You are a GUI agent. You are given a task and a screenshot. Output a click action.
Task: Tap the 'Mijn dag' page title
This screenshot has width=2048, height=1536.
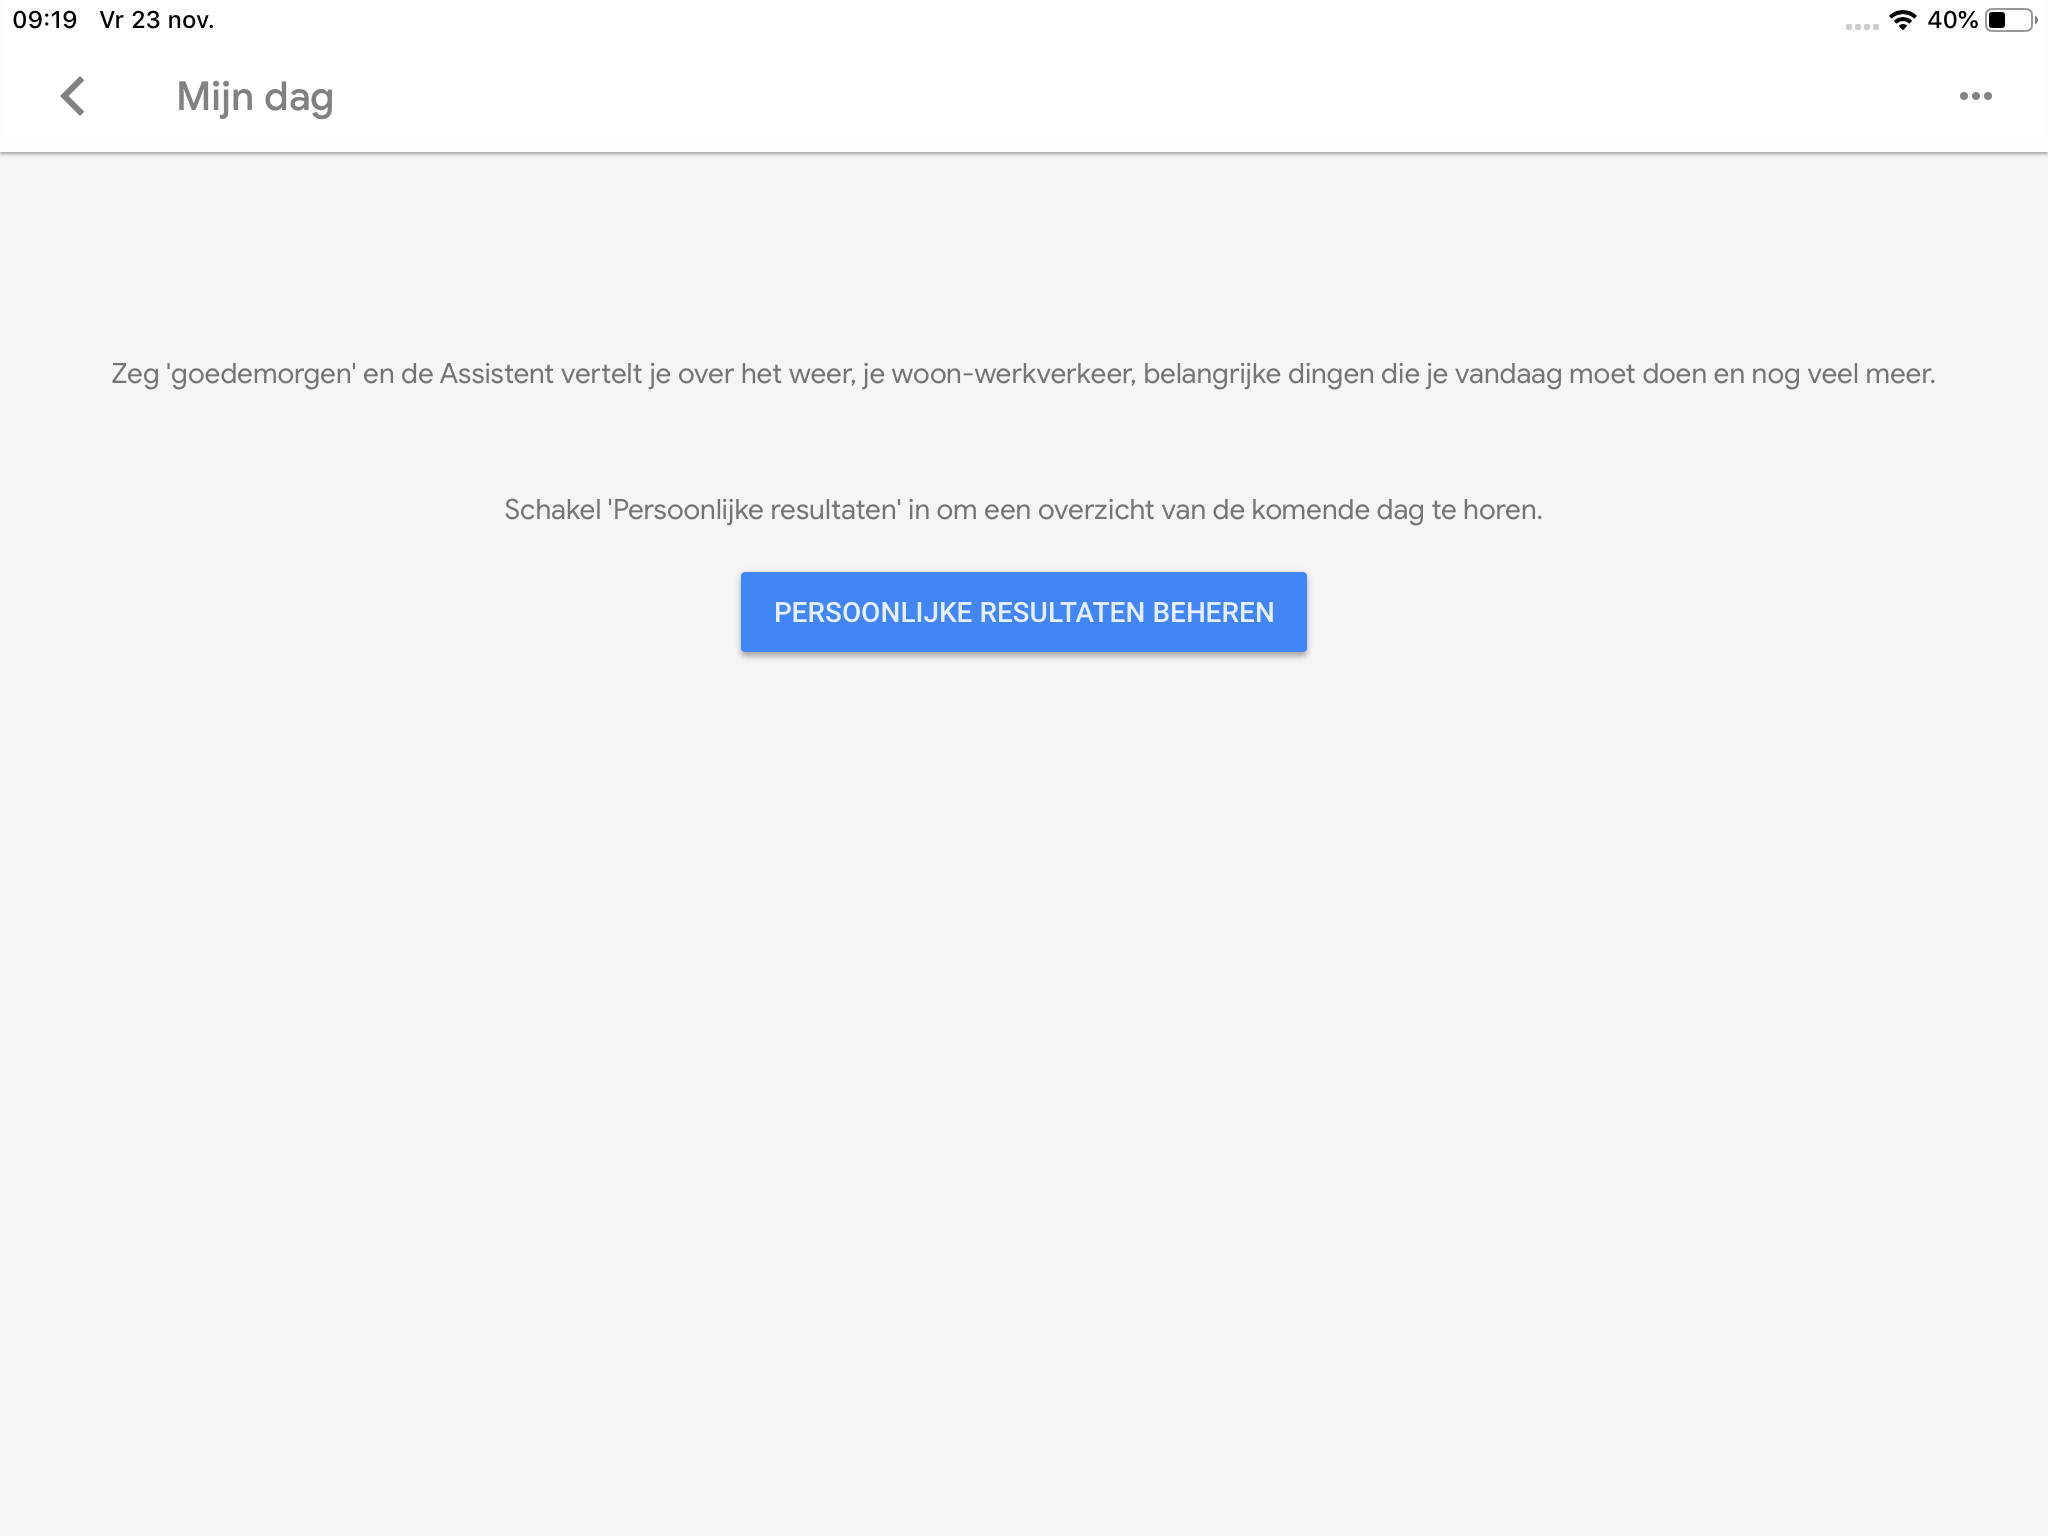(x=255, y=97)
